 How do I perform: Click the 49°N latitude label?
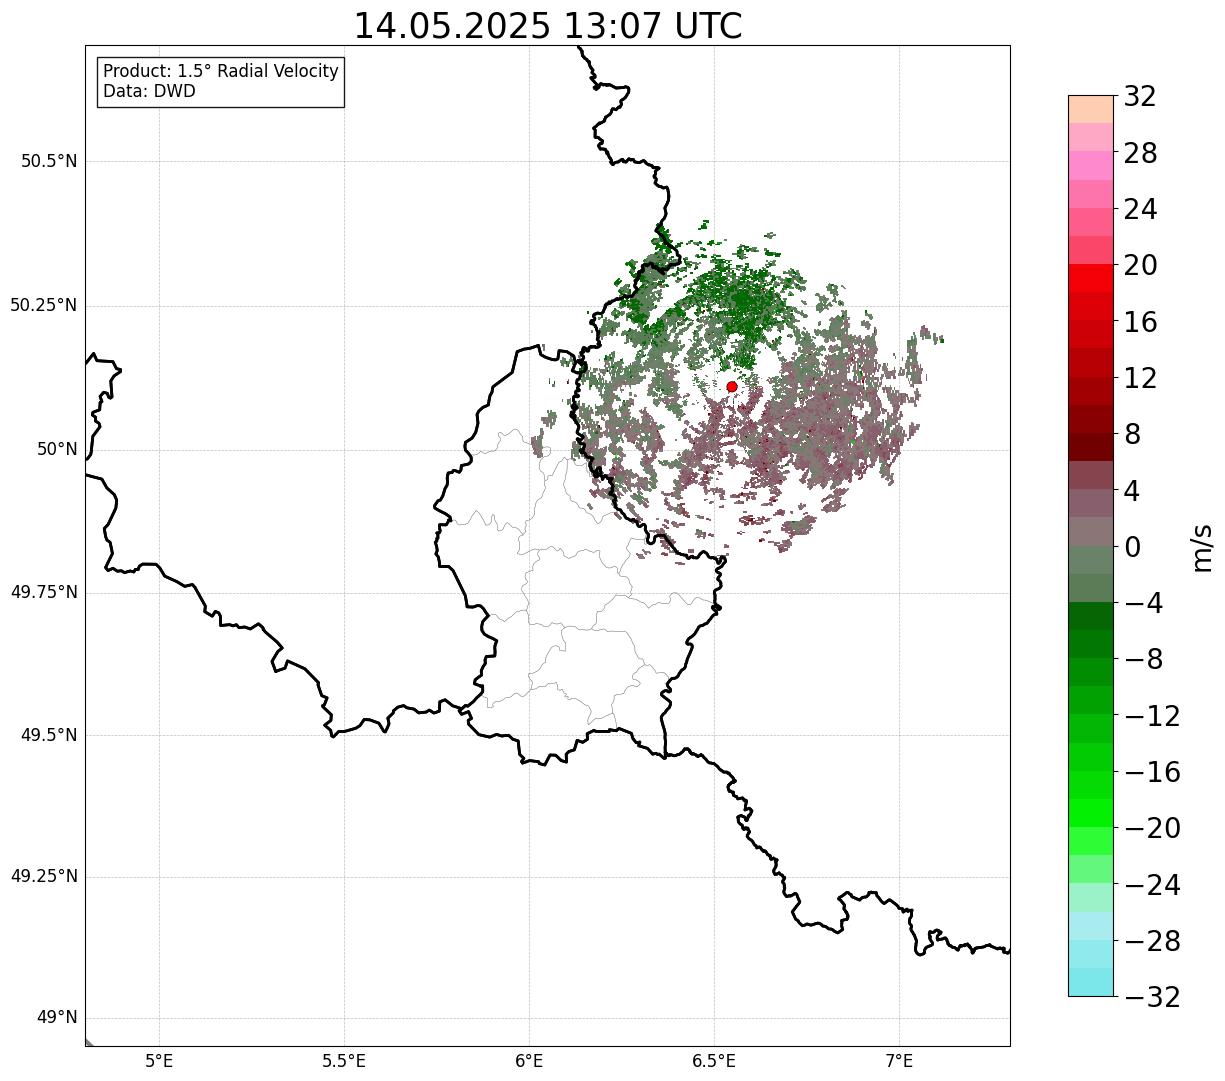tap(57, 1018)
